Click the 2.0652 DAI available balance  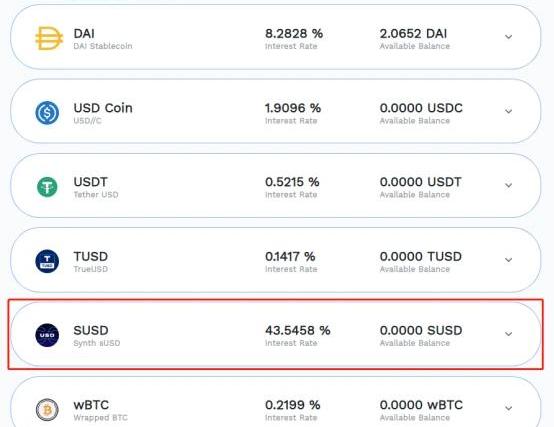pos(413,34)
